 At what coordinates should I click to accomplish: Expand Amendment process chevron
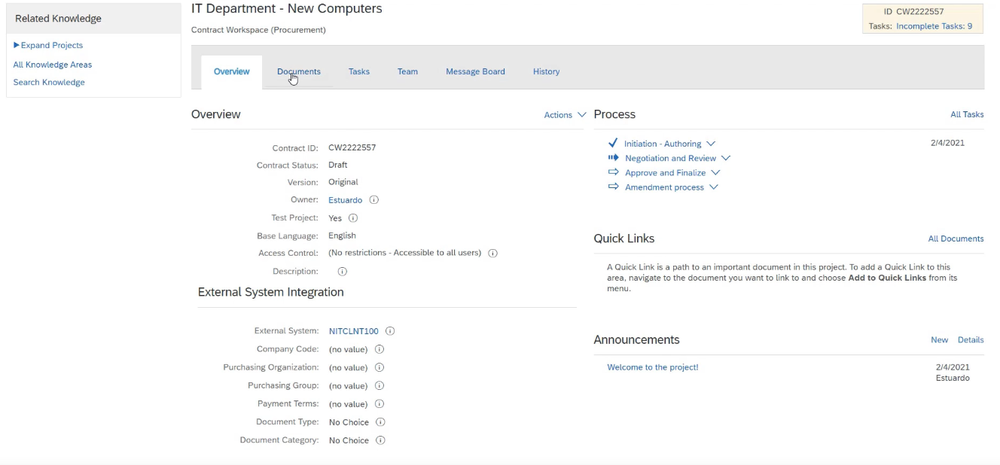pos(714,188)
